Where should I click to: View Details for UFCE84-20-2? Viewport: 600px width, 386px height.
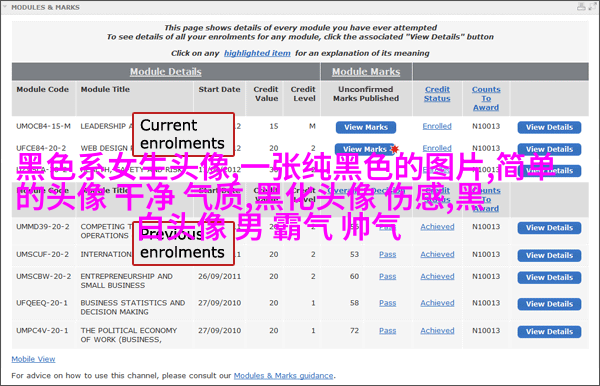click(549, 149)
